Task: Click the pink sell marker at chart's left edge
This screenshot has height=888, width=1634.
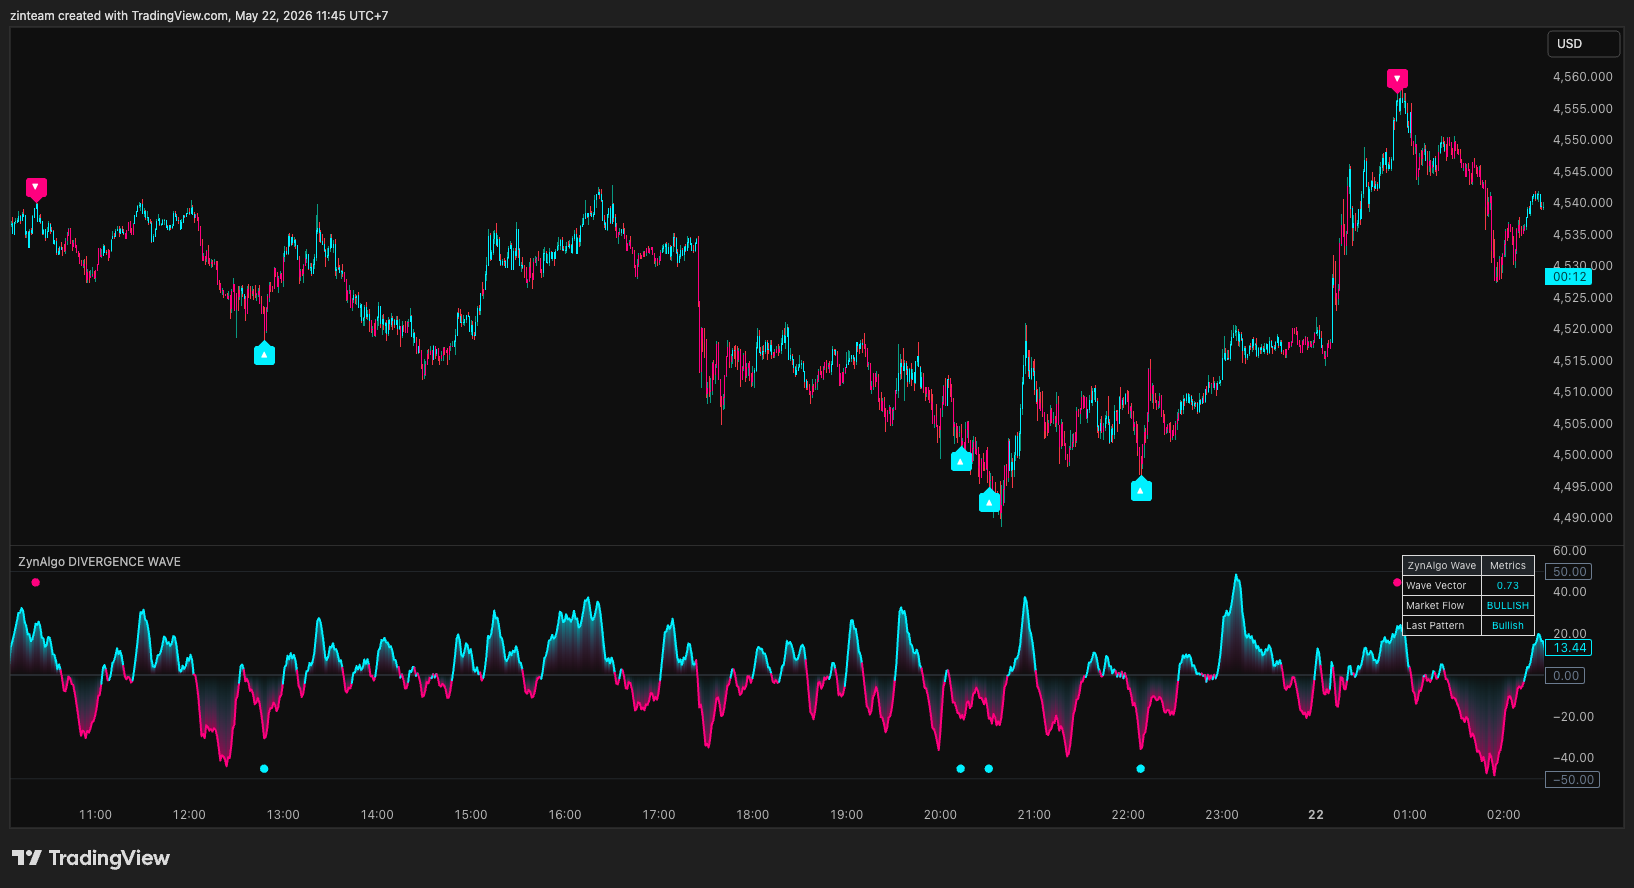Action: (x=36, y=188)
